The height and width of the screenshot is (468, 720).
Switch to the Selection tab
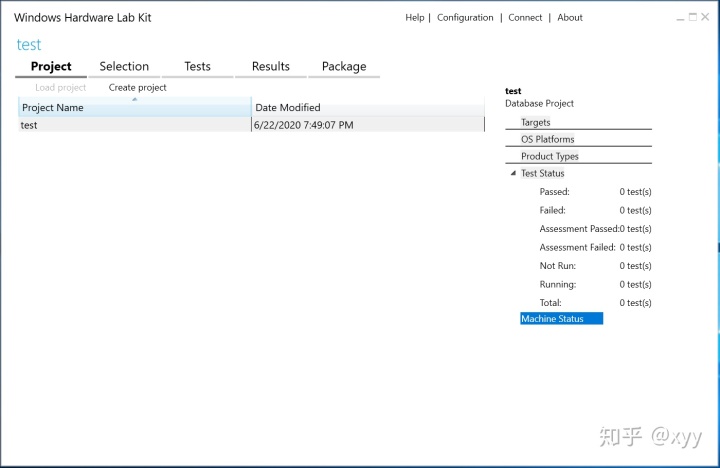(x=124, y=67)
